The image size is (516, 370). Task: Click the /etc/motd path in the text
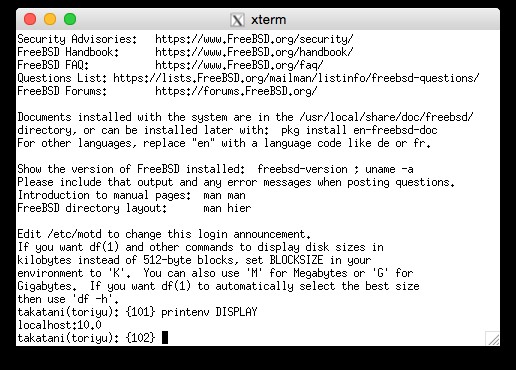[74, 234]
